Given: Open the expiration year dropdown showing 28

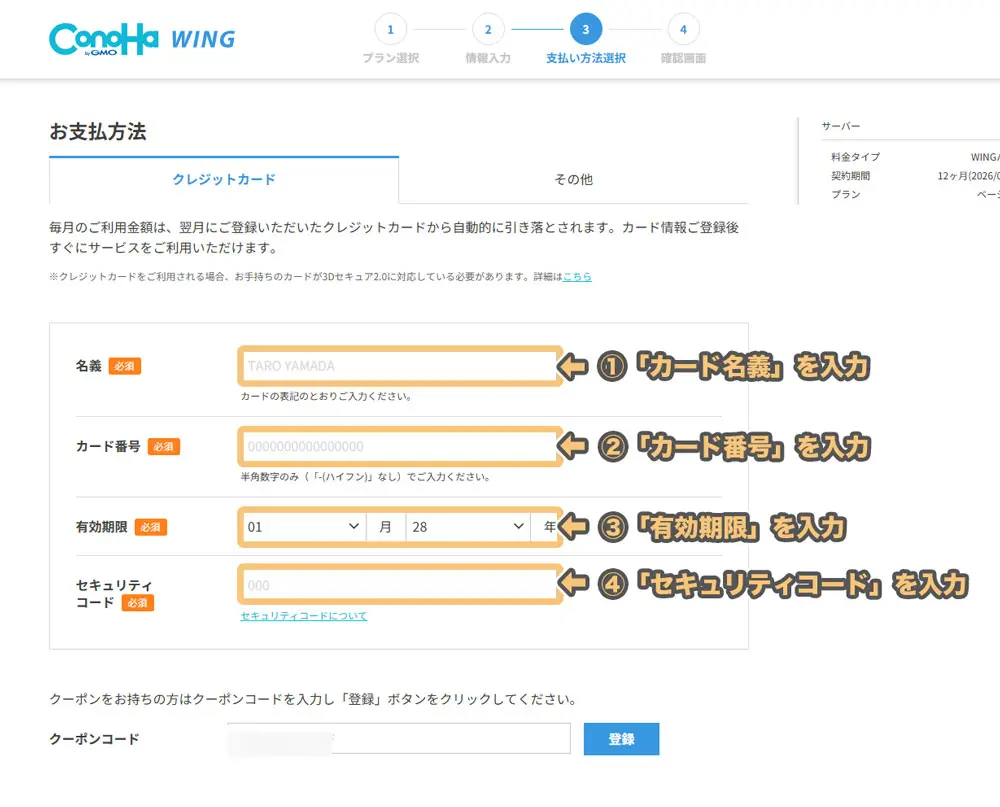Looking at the screenshot, I should pos(465,524).
